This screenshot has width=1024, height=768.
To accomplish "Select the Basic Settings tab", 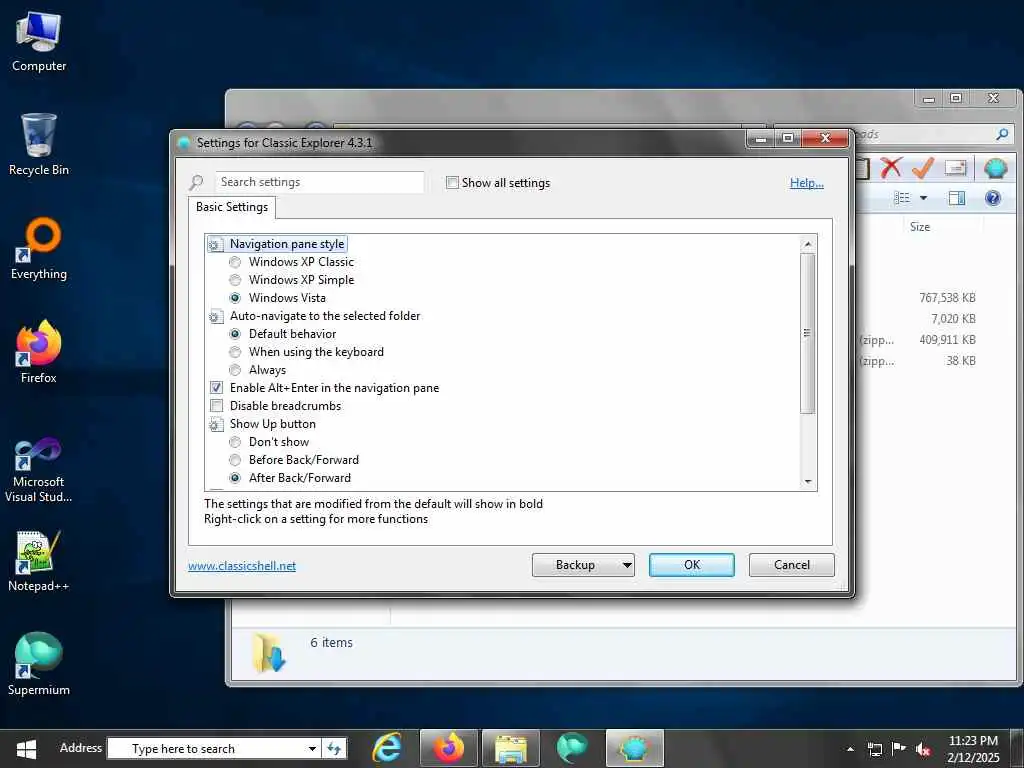I will pos(232,207).
